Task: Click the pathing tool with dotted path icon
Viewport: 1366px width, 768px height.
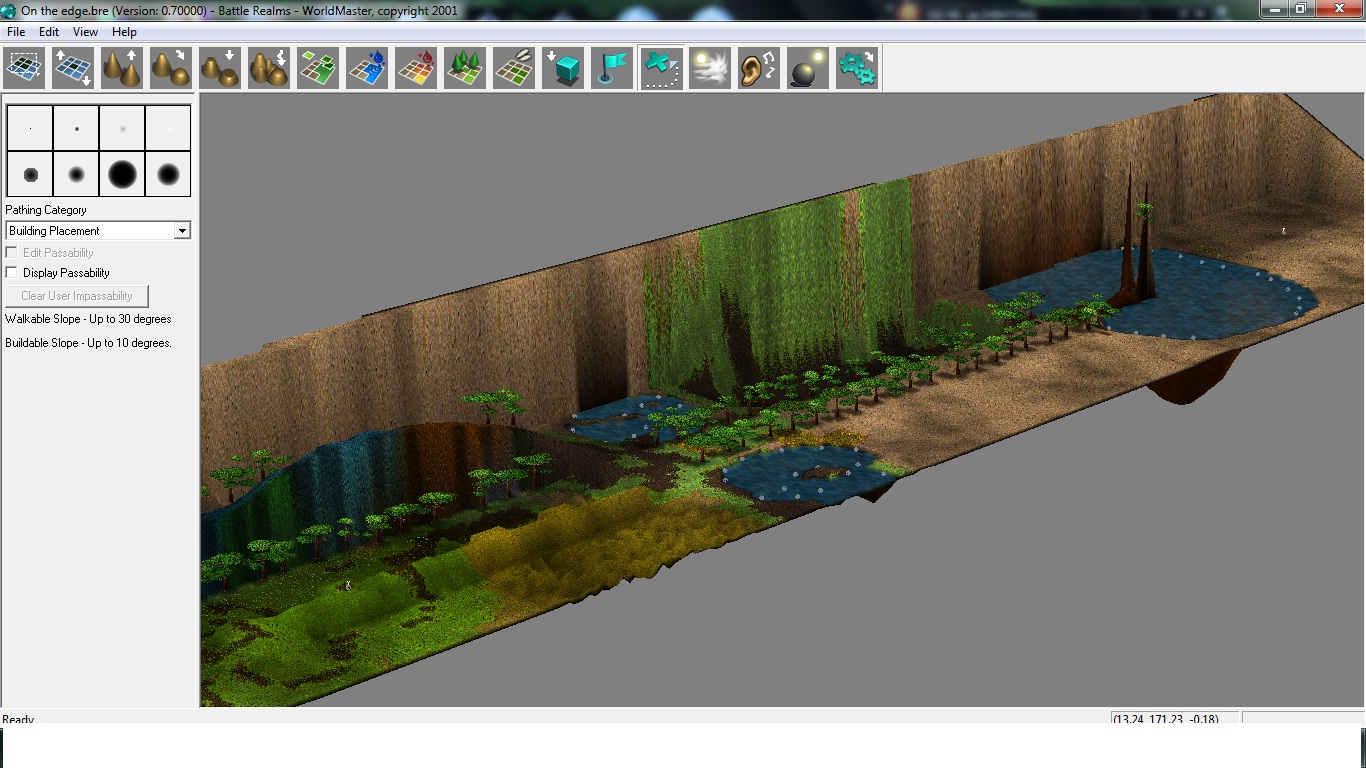Action: pos(661,68)
